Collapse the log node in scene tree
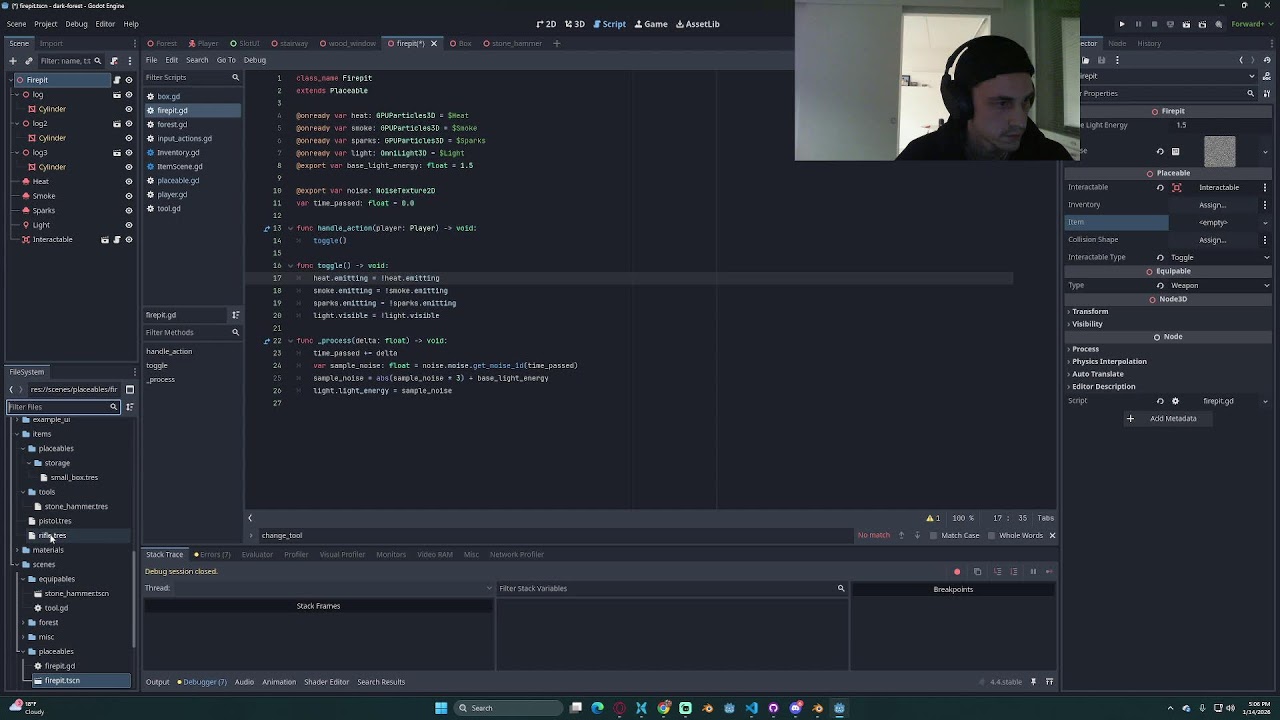Viewport: 1280px width, 720px height. pyautogui.click(x=17, y=95)
